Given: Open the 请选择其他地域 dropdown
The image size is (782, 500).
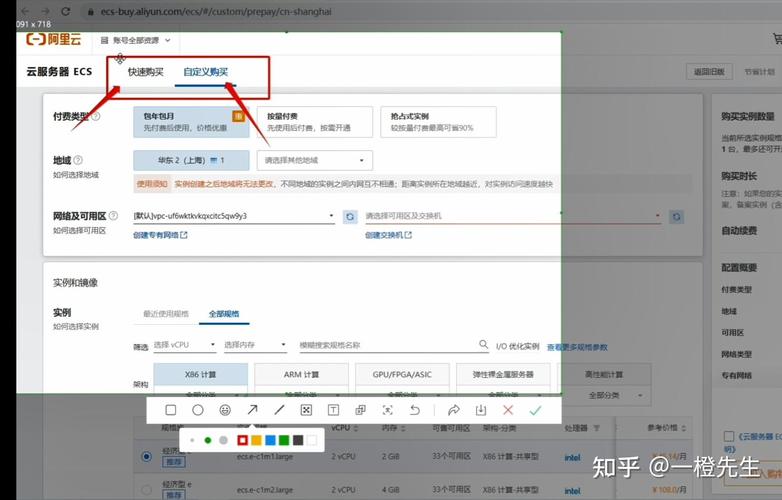Looking at the screenshot, I should [315, 160].
